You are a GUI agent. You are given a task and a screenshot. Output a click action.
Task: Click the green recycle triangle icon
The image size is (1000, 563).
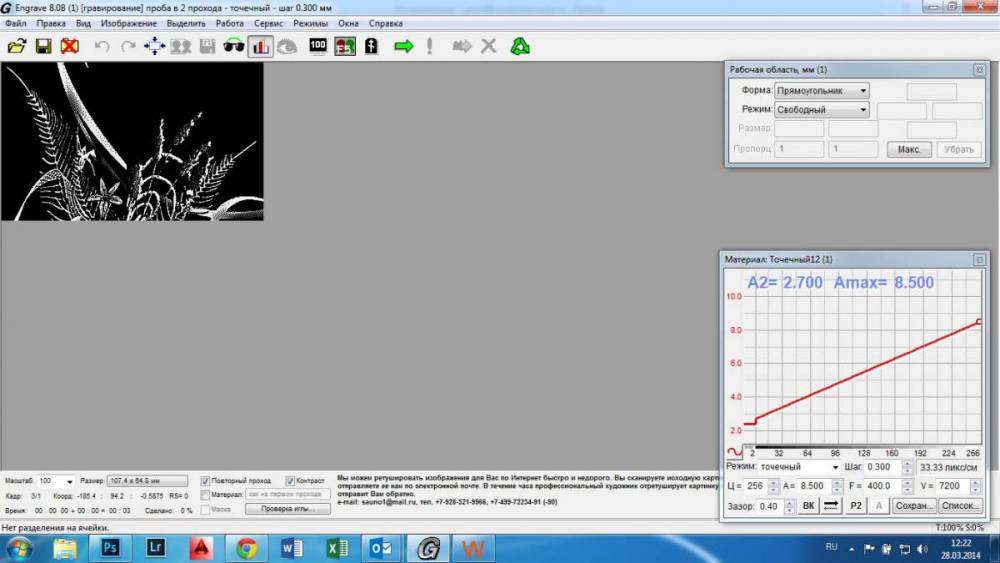click(x=519, y=46)
